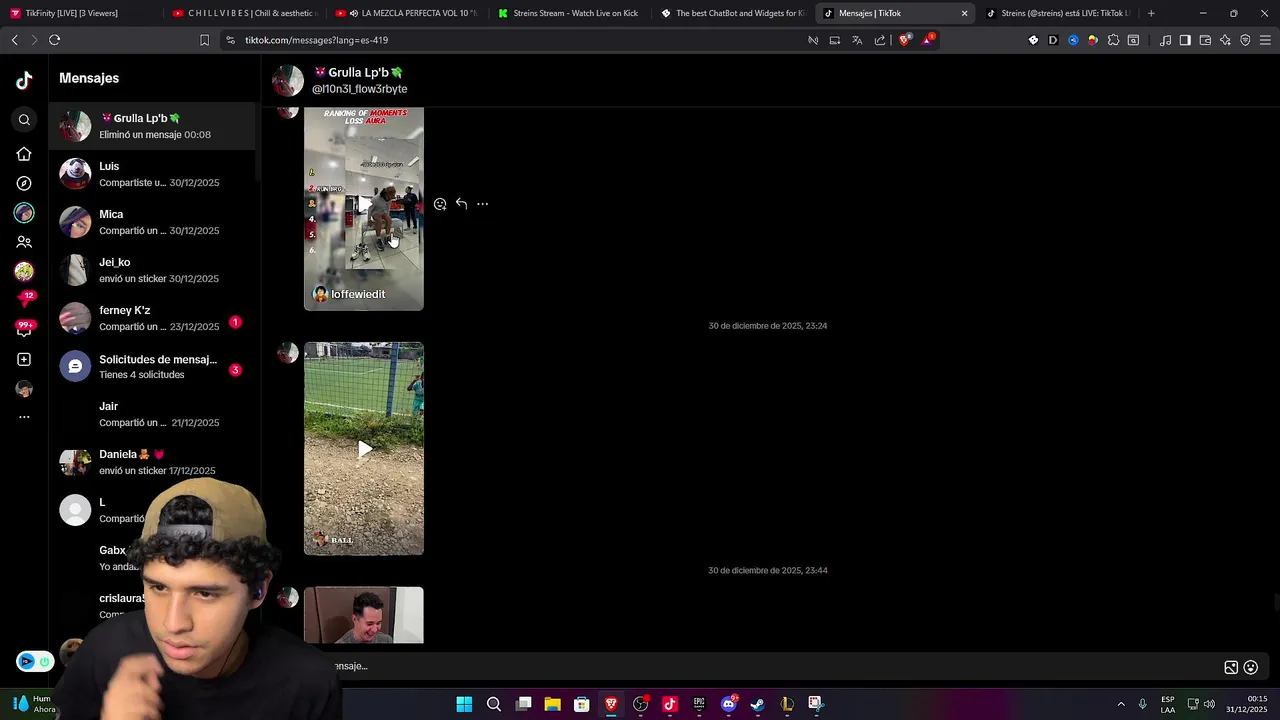Open the three-dots More menu in the sidebar
Viewport: 1280px width, 720px height.
click(24, 417)
